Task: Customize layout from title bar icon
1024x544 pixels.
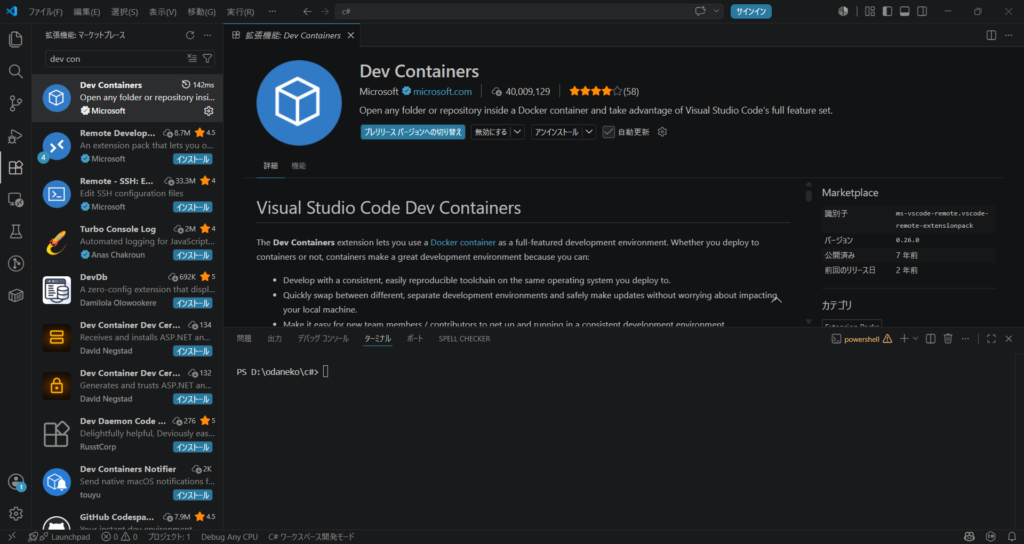Action: pos(870,11)
